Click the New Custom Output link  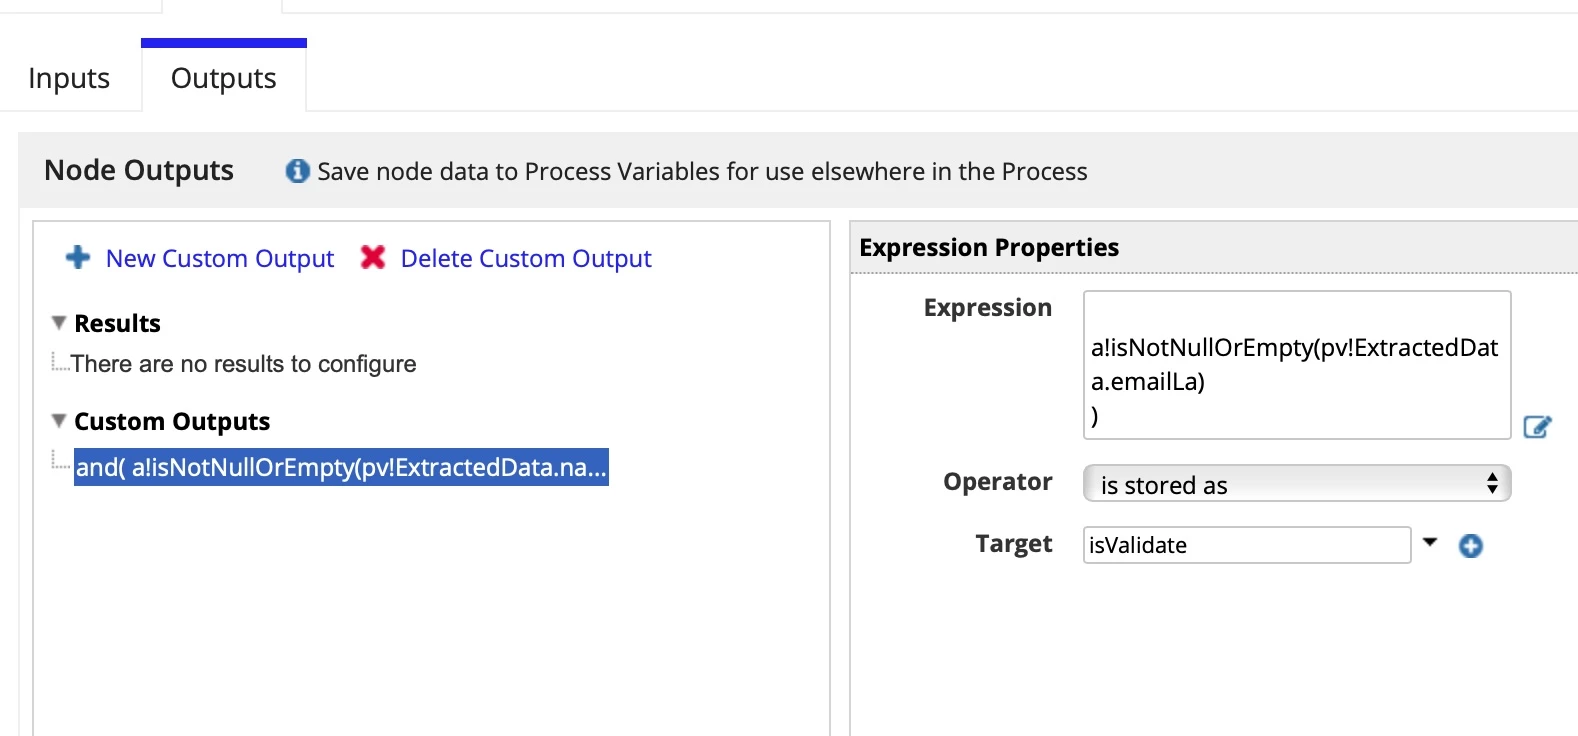pos(220,259)
